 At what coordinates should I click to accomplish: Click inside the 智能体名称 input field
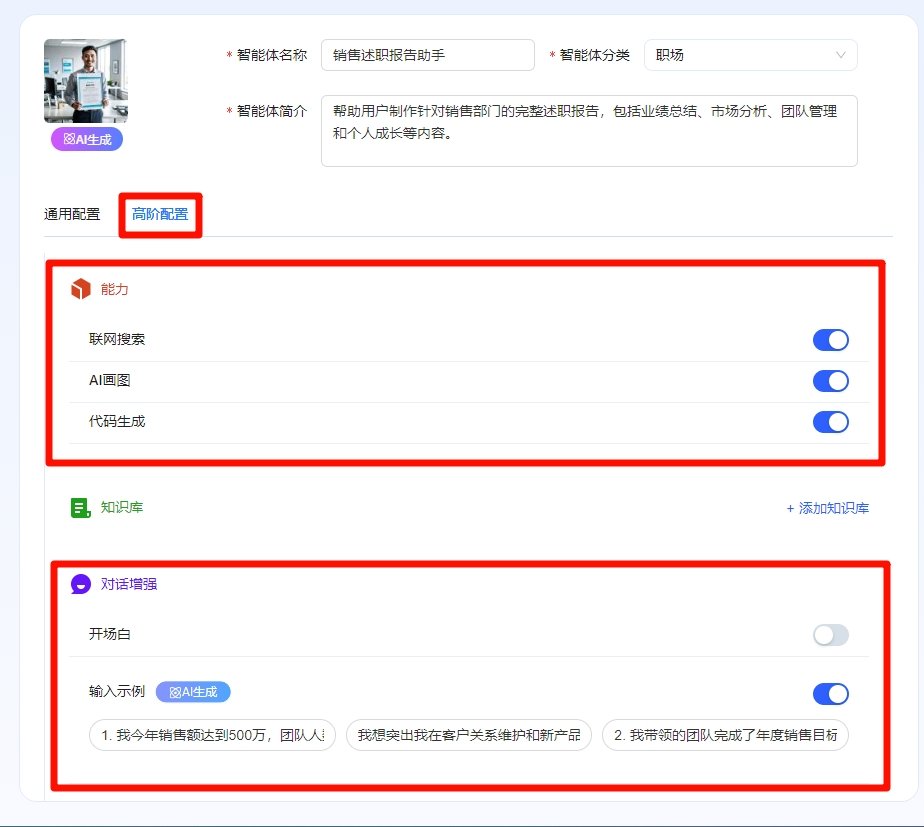[427, 56]
